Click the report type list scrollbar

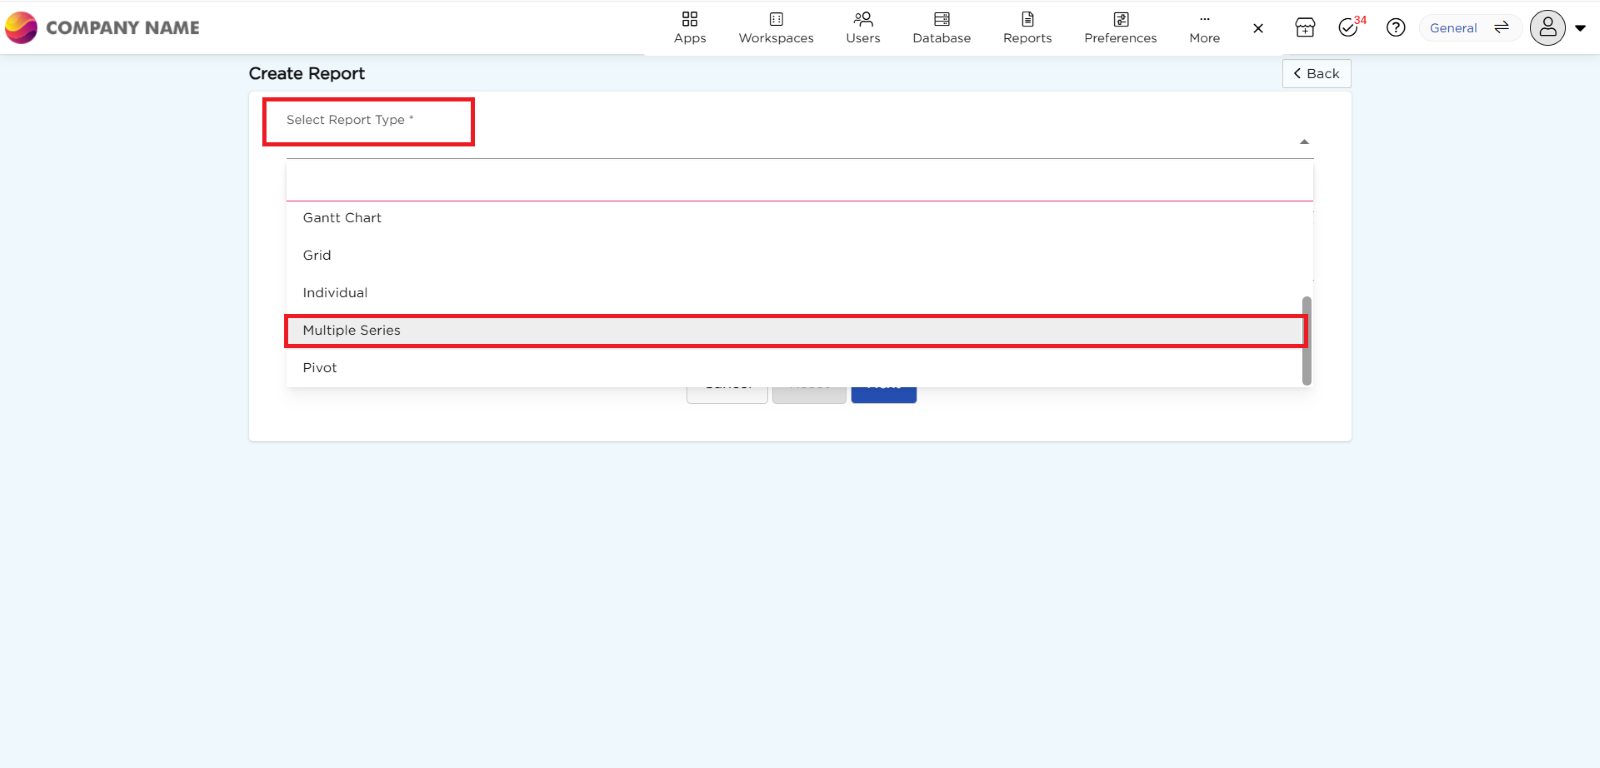1306,340
